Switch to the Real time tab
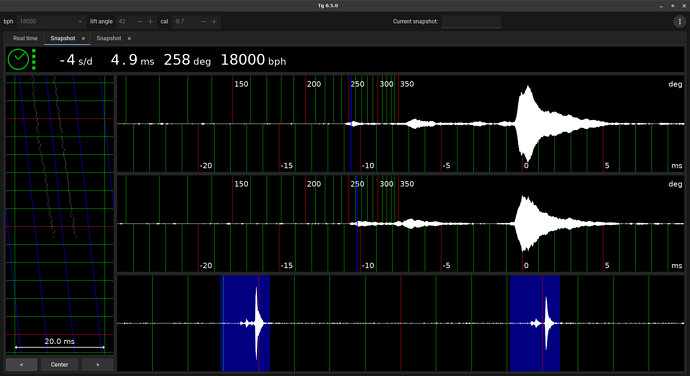690x376 pixels. point(26,38)
